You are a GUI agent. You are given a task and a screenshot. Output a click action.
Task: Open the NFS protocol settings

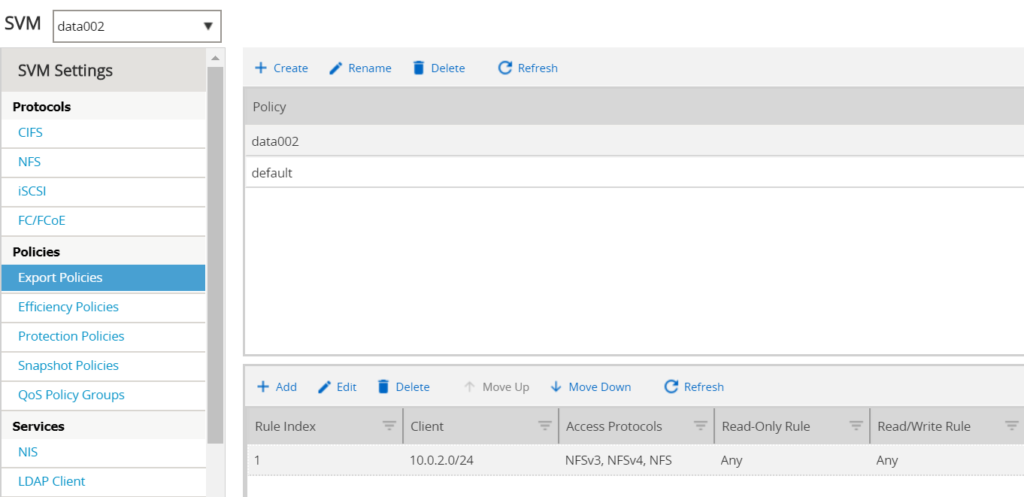point(29,162)
